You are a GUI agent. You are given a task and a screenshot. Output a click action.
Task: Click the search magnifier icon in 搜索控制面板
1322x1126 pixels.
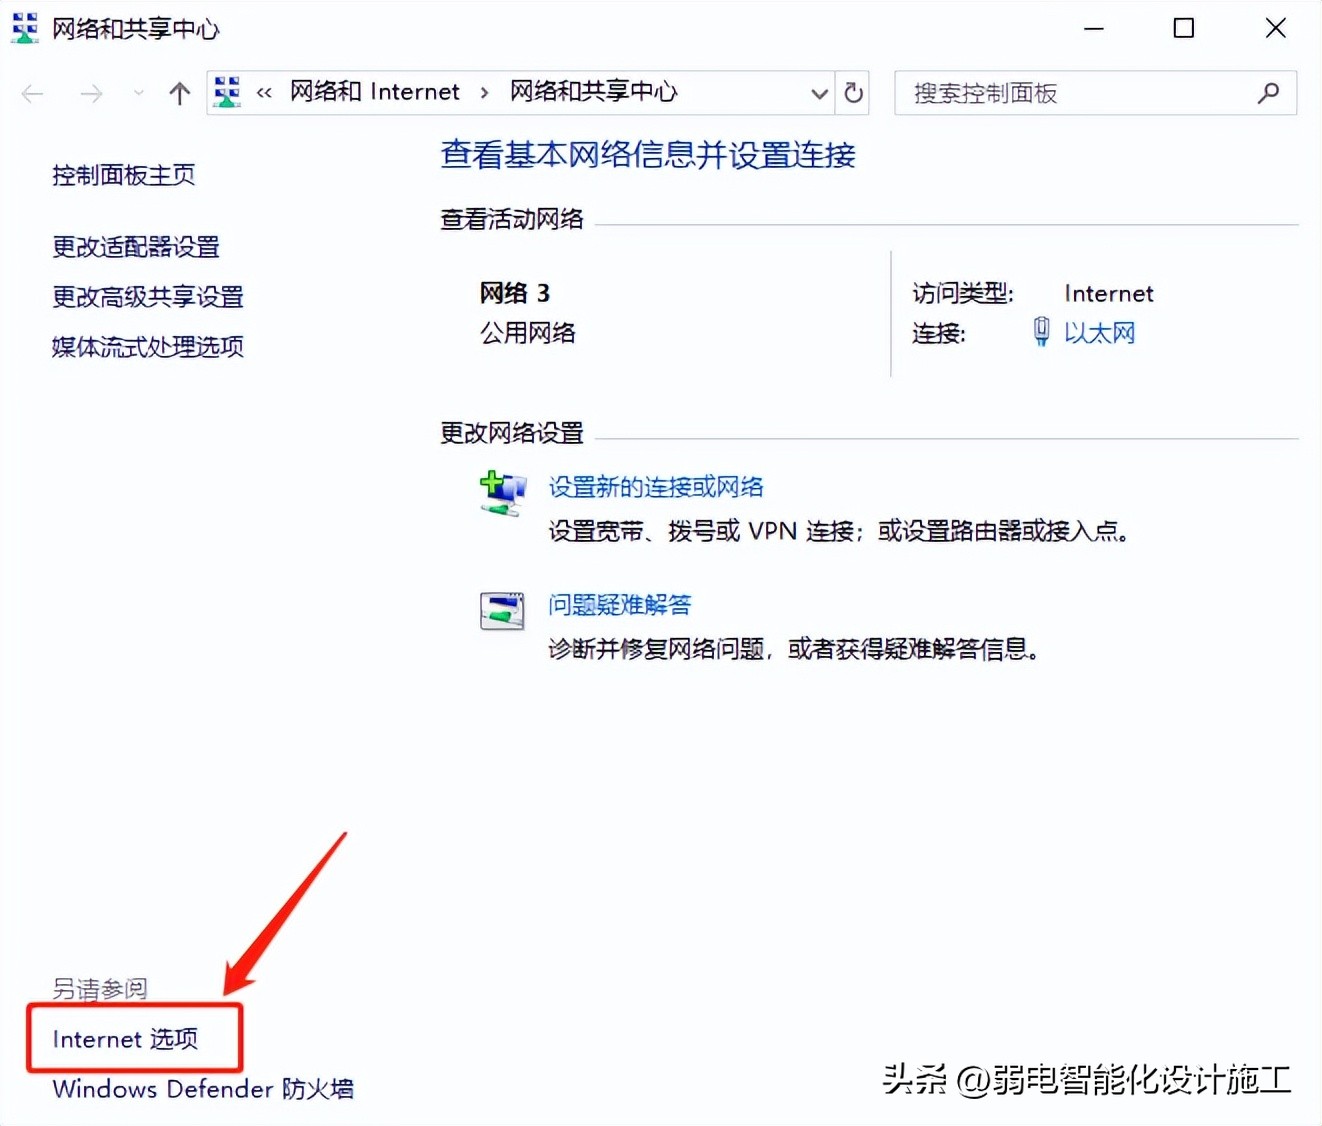pyautogui.click(x=1267, y=92)
